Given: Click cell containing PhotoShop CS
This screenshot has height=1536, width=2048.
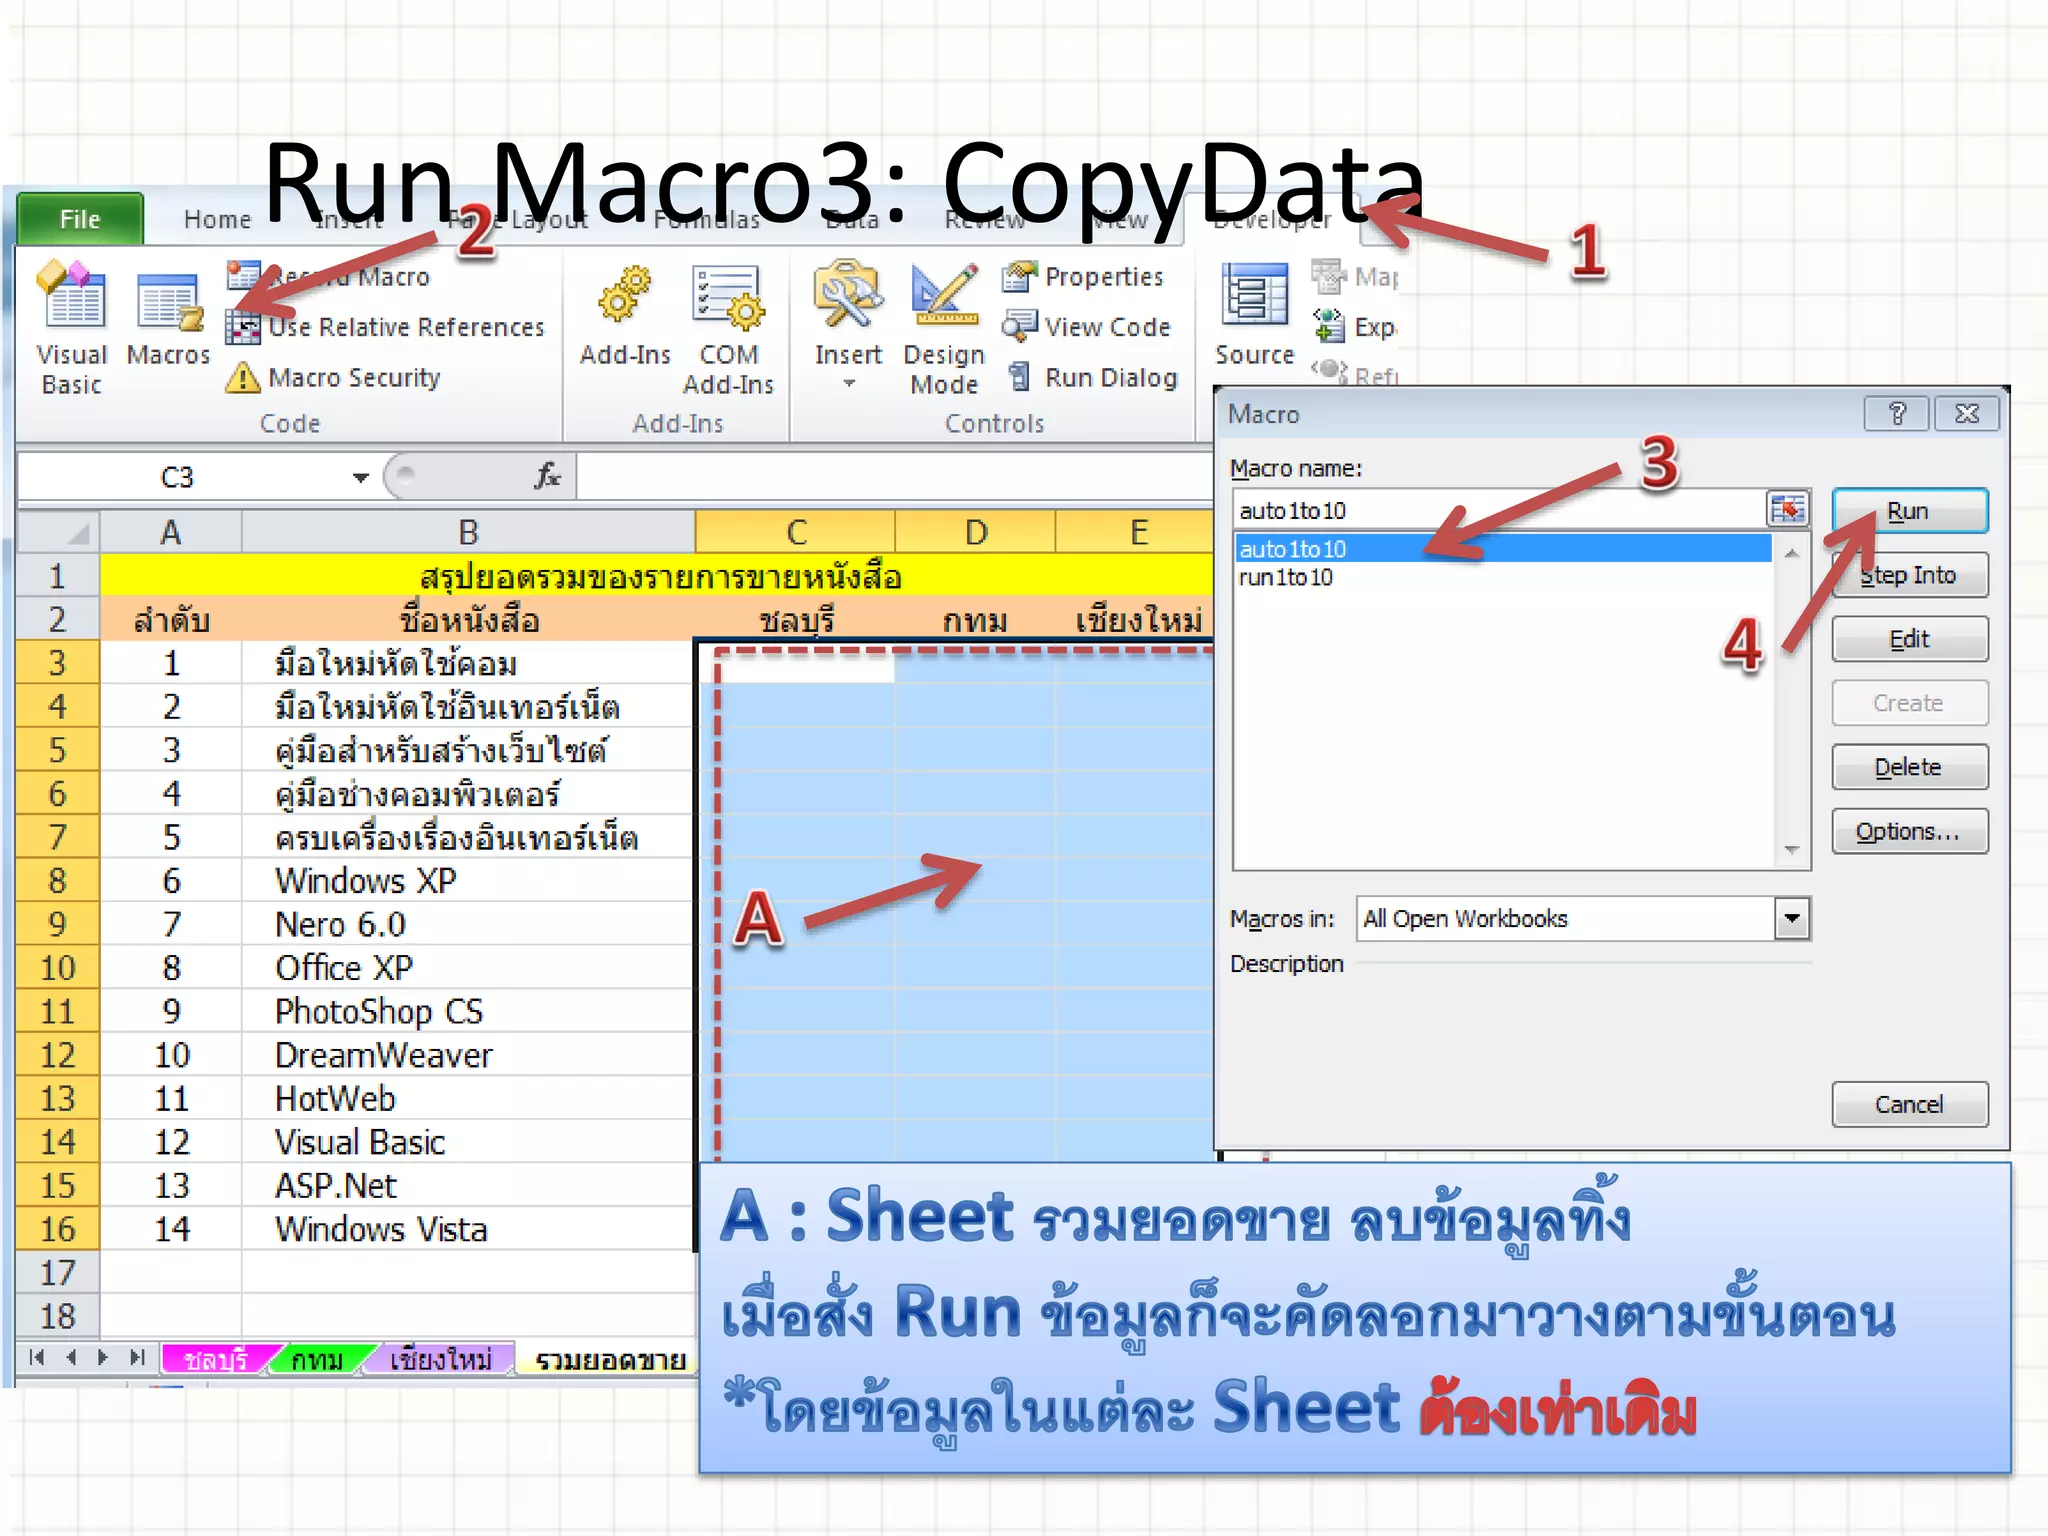Looking at the screenshot, I should coord(467,1011).
